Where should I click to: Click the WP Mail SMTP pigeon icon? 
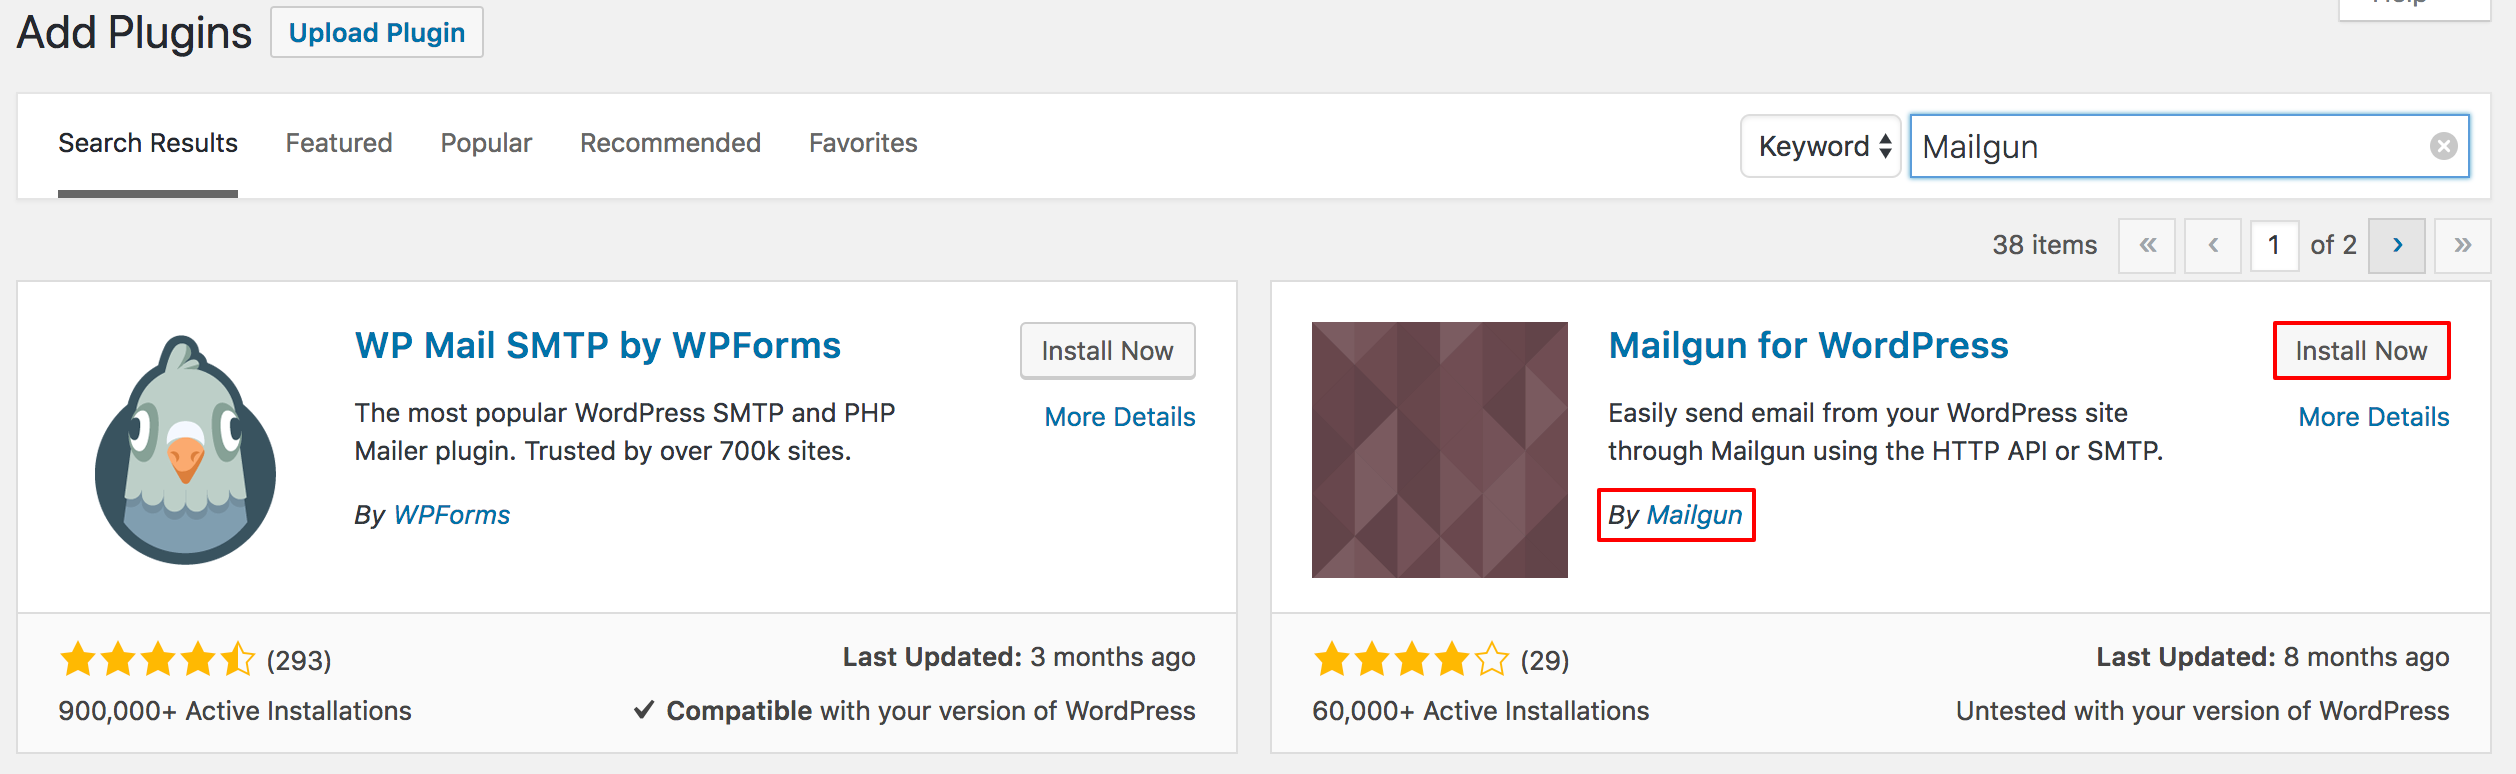[x=185, y=450]
